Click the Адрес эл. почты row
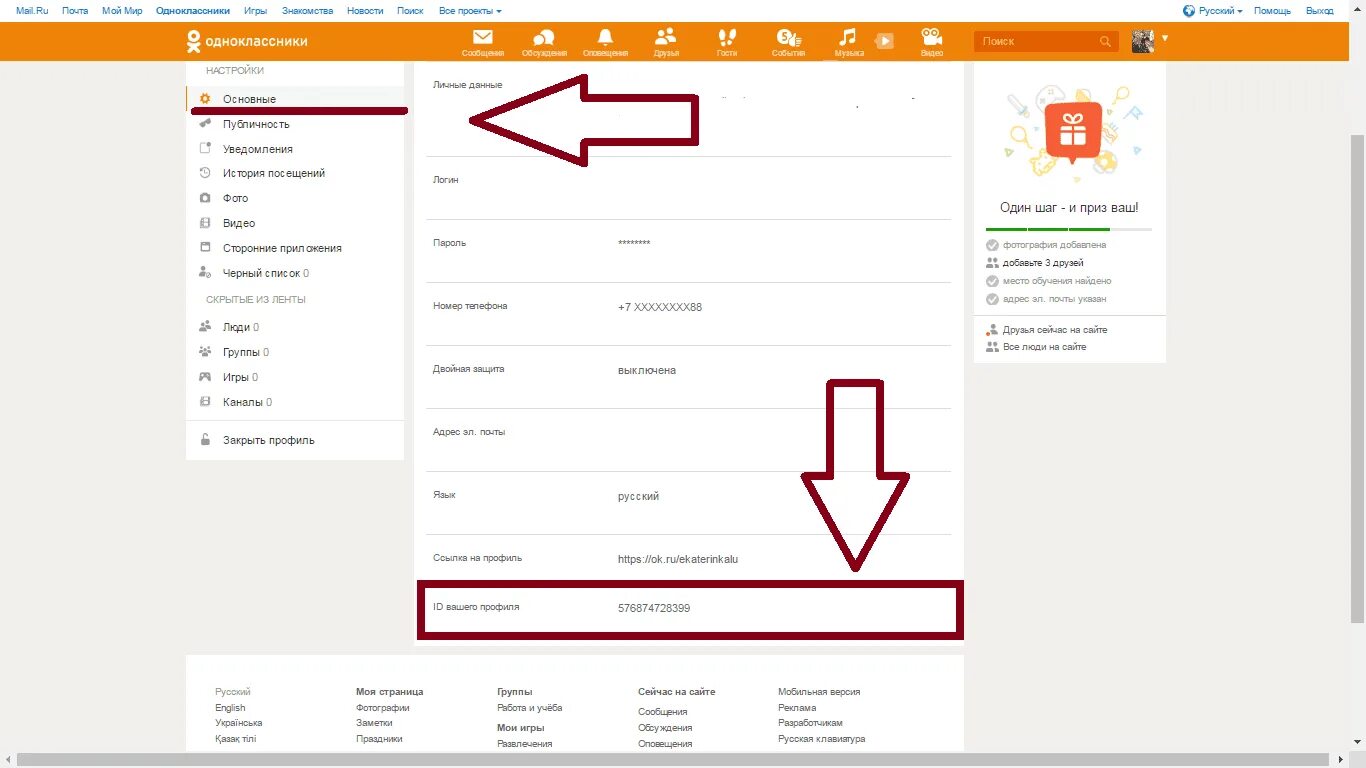 [x=689, y=440]
